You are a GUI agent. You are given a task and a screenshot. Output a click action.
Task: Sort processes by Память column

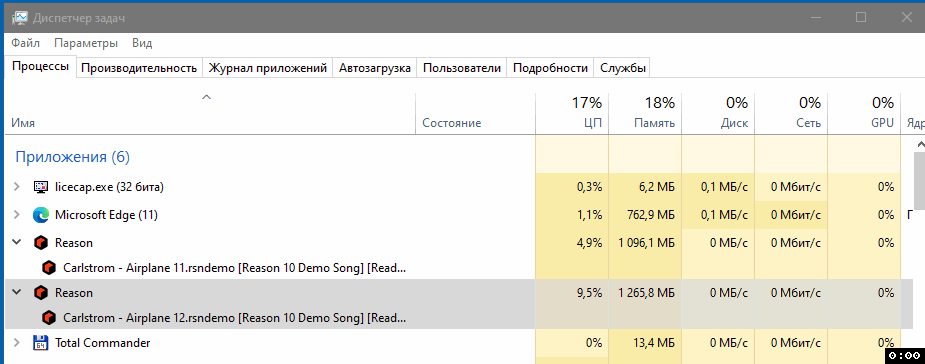[x=645, y=113]
